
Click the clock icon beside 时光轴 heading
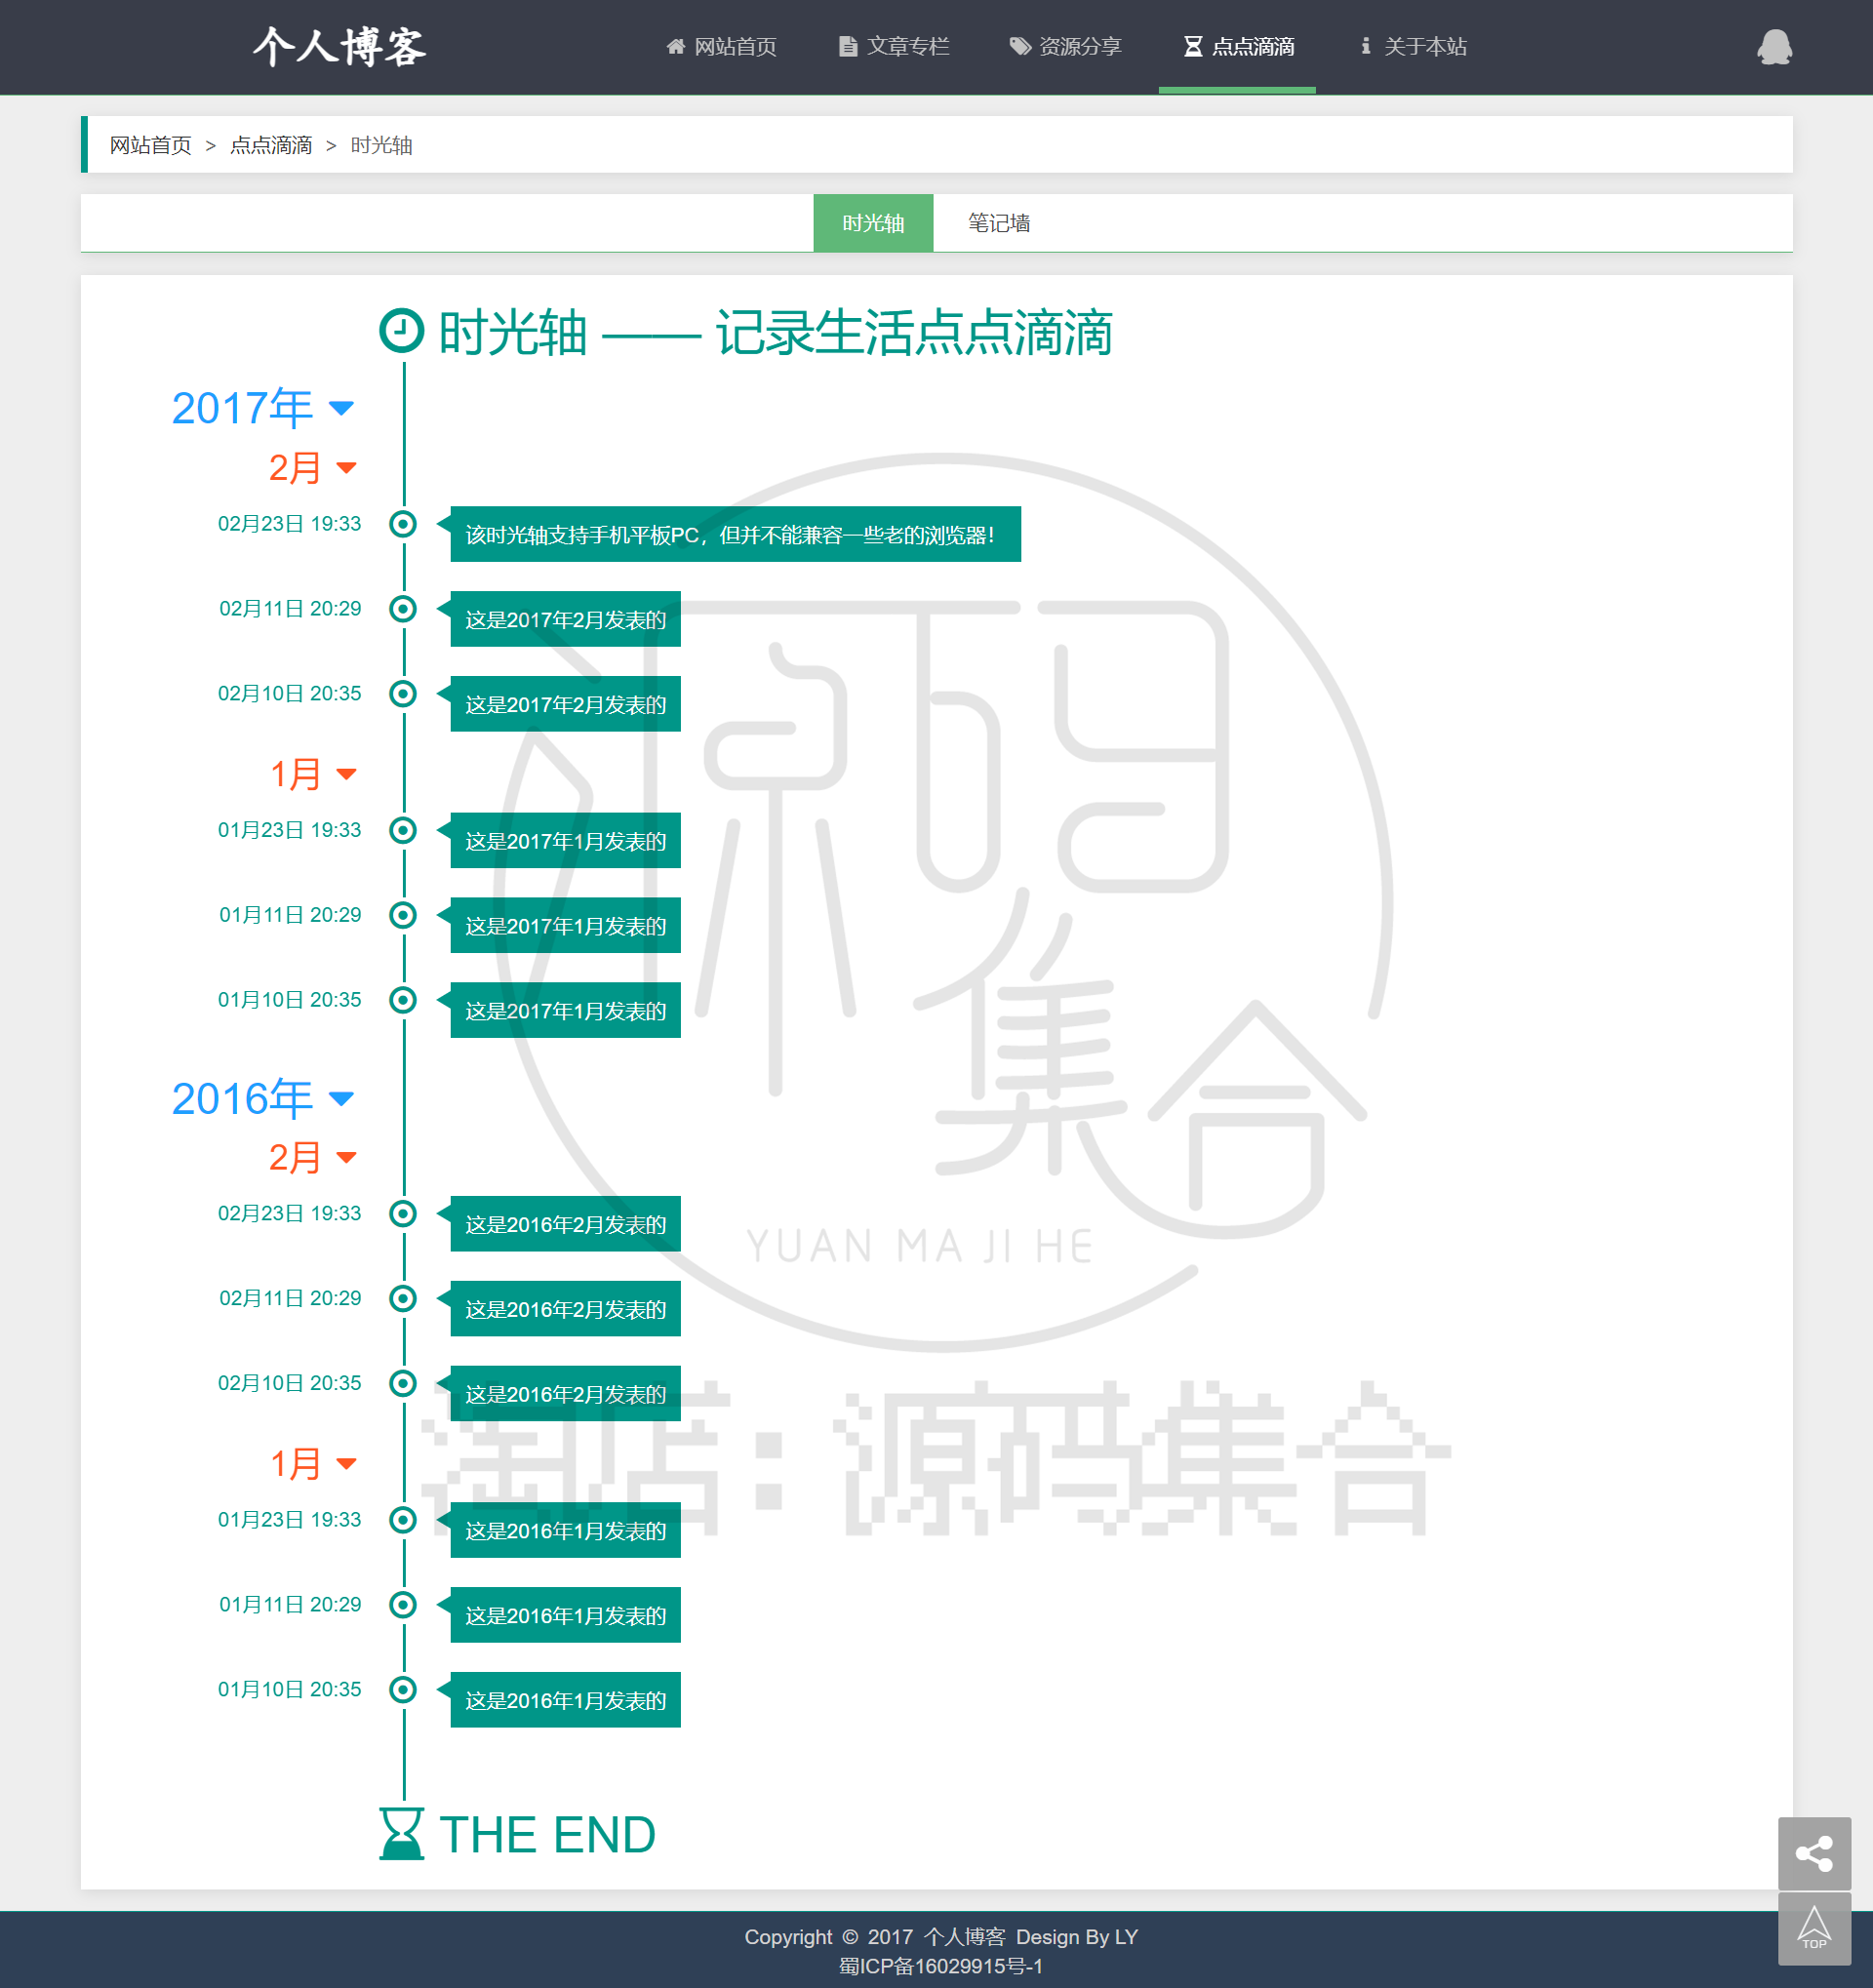click(x=402, y=331)
